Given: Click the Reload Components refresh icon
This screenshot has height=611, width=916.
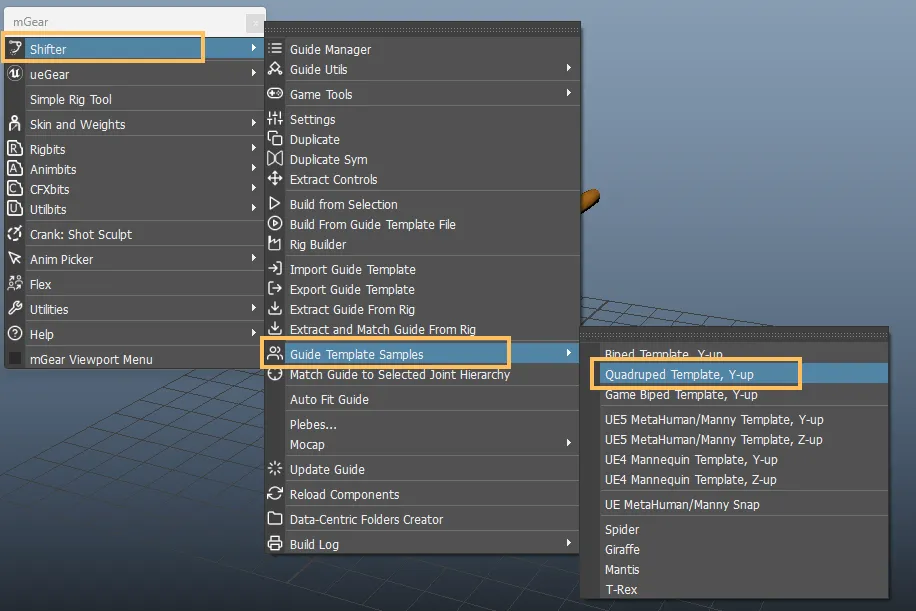Looking at the screenshot, I should click(275, 494).
